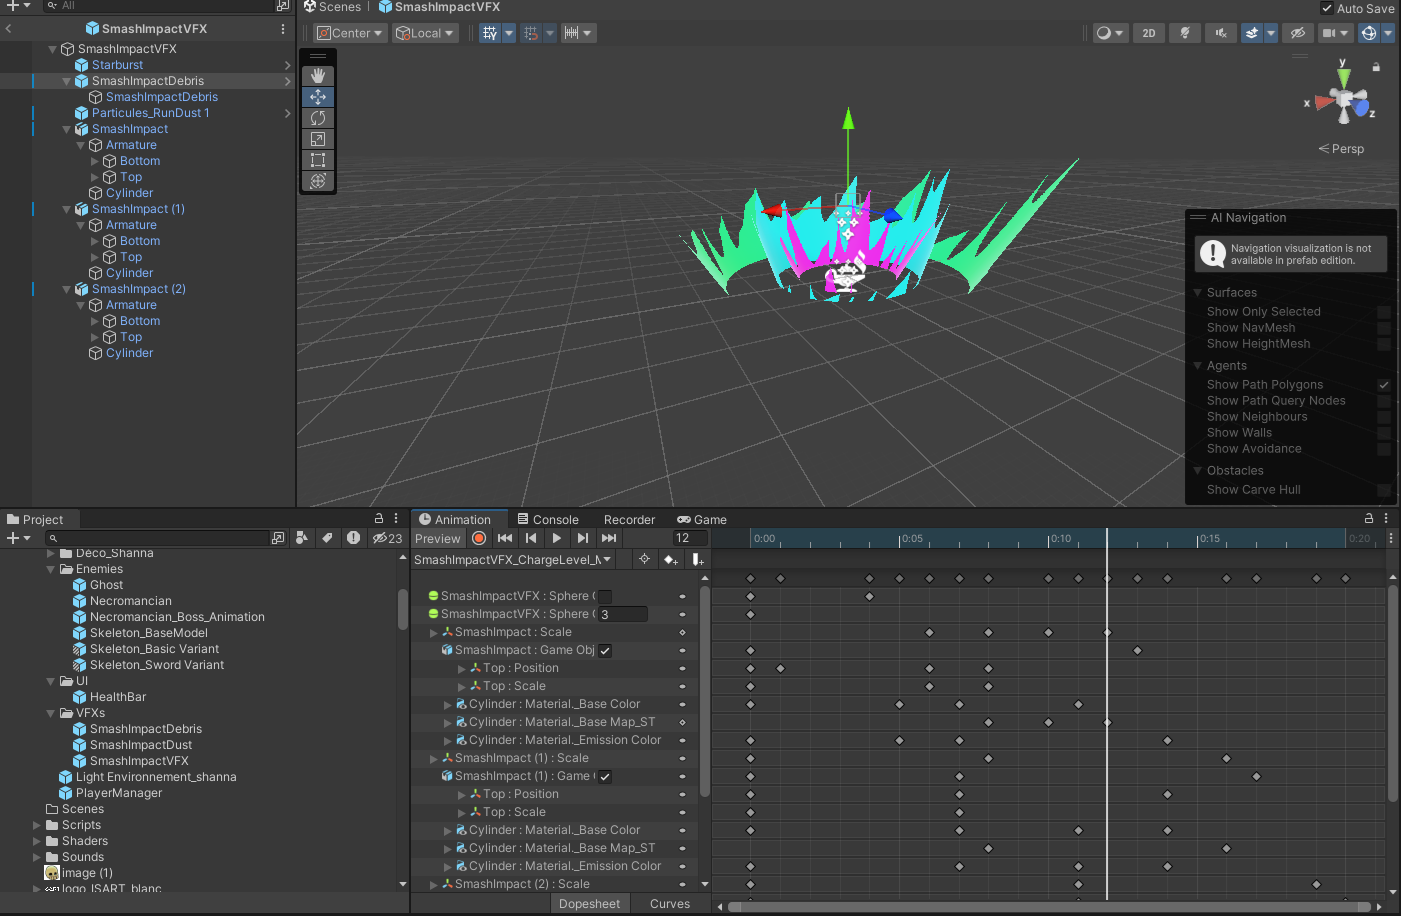Open the draw mode shading dropdown
This screenshot has width=1401, height=916.
[1109, 33]
